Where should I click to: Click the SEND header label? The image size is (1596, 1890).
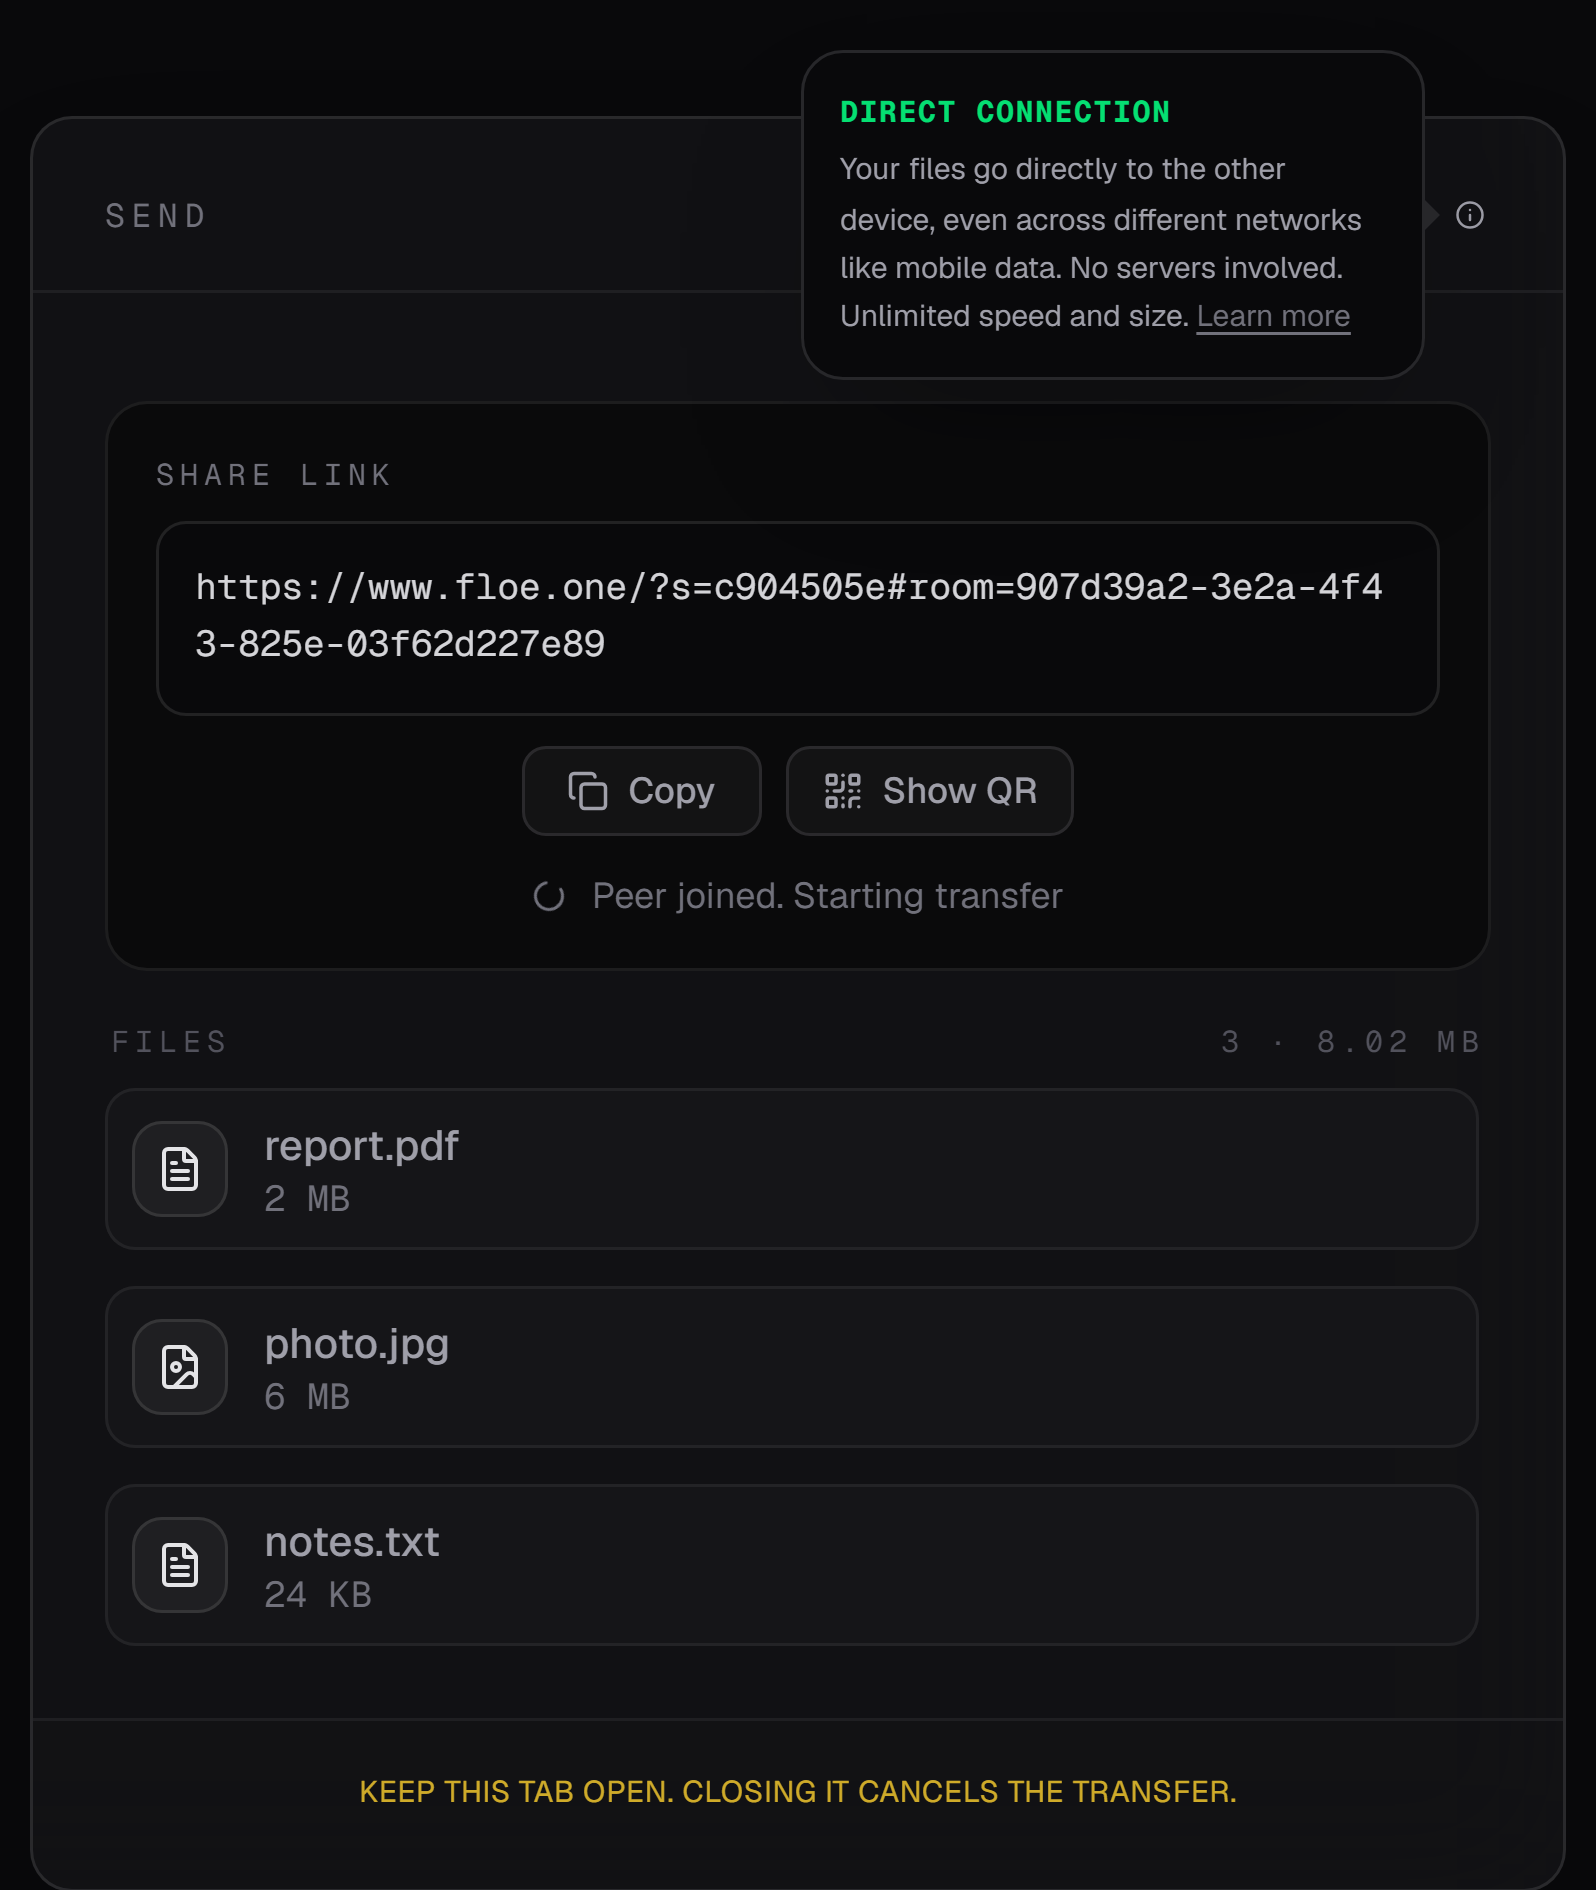156,216
